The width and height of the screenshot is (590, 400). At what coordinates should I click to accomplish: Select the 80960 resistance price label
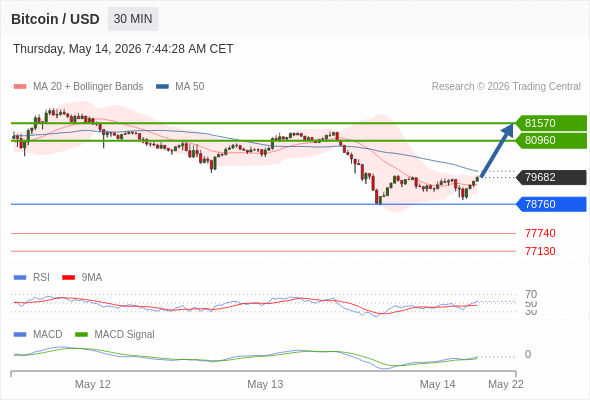coord(551,140)
